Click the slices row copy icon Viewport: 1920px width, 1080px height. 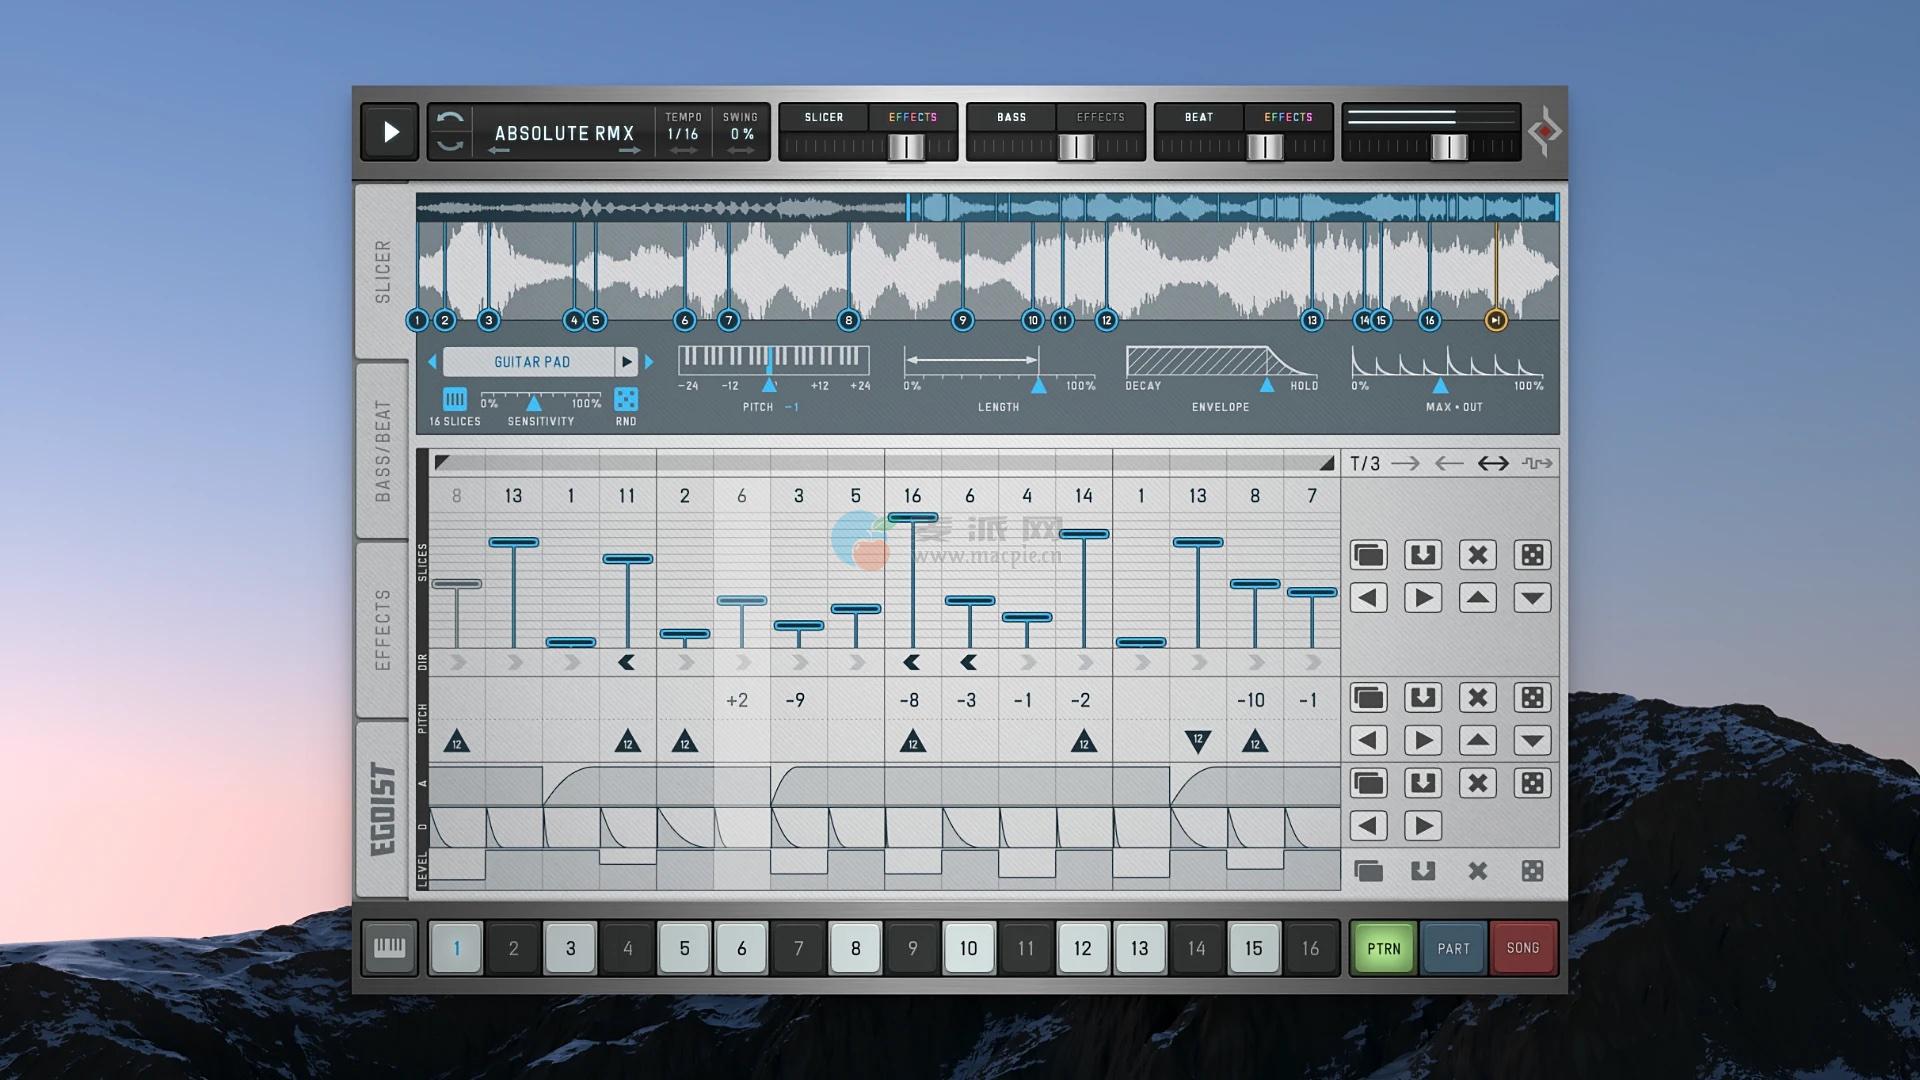[1368, 555]
